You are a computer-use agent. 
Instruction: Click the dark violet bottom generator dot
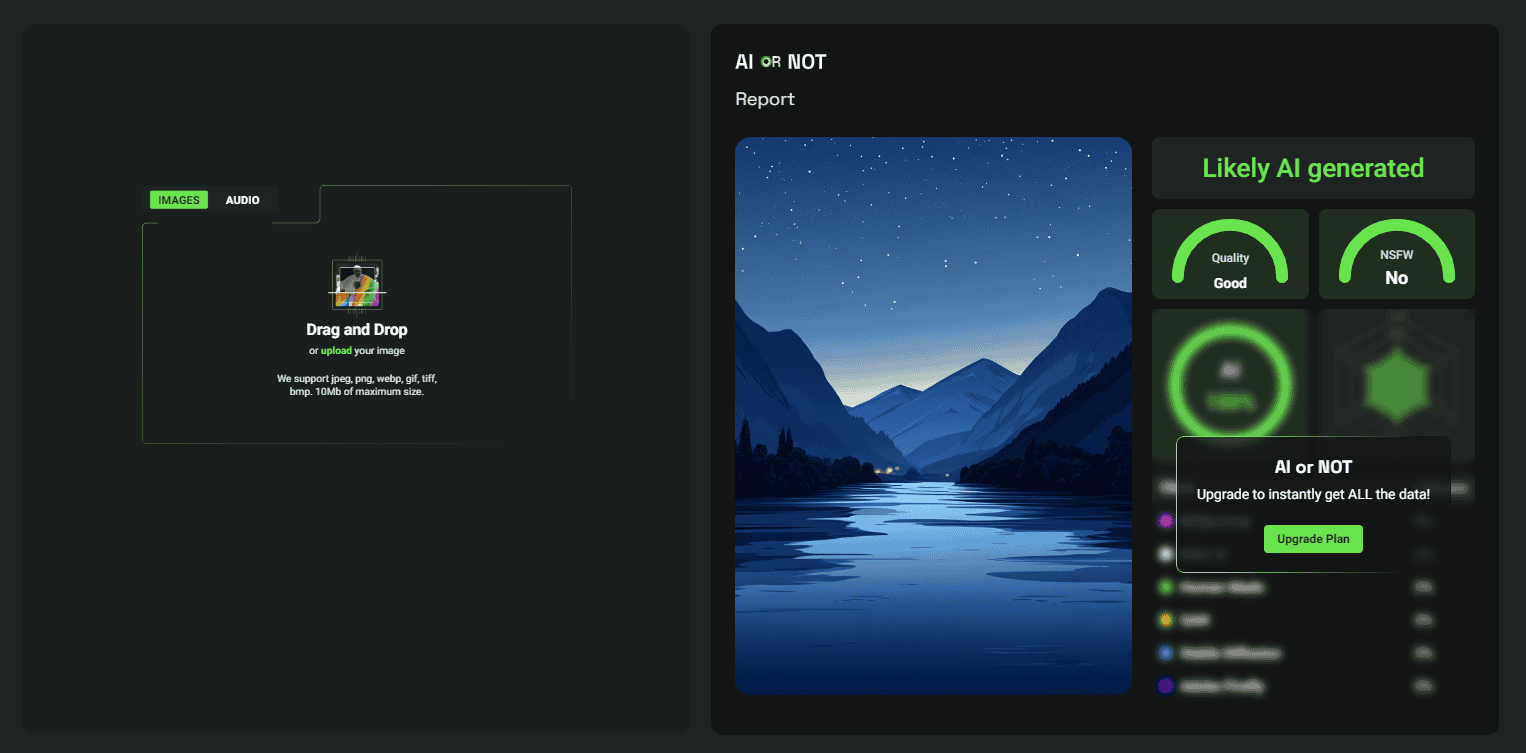tap(1165, 686)
